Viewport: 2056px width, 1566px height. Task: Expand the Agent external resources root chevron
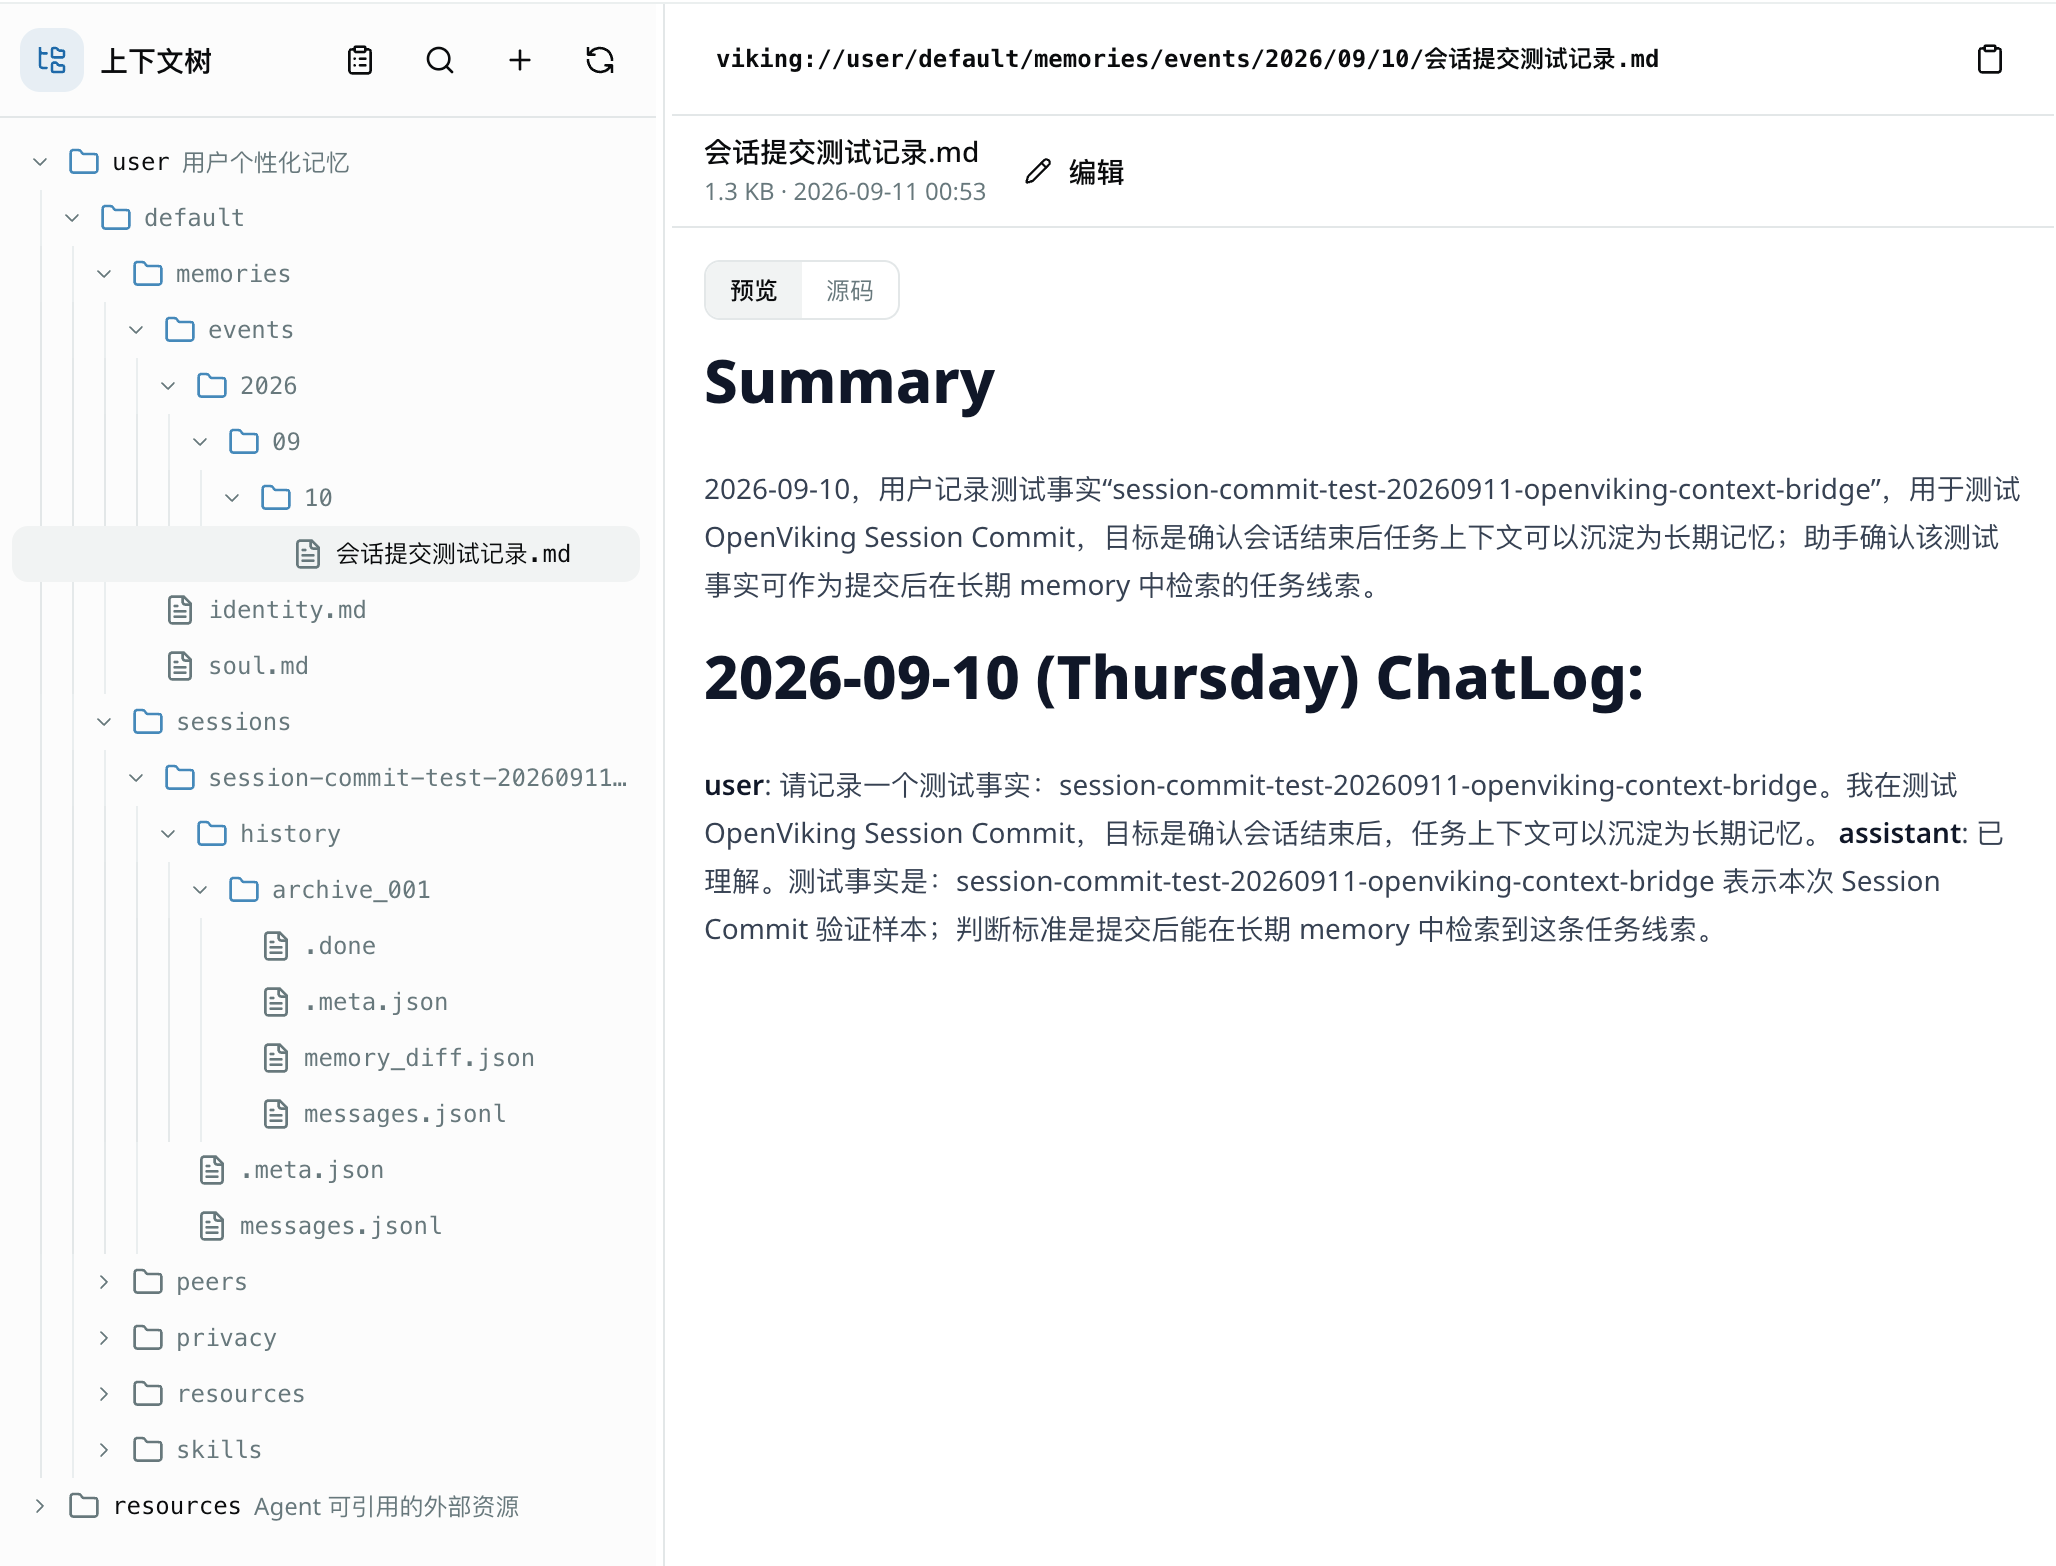(40, 1505)
